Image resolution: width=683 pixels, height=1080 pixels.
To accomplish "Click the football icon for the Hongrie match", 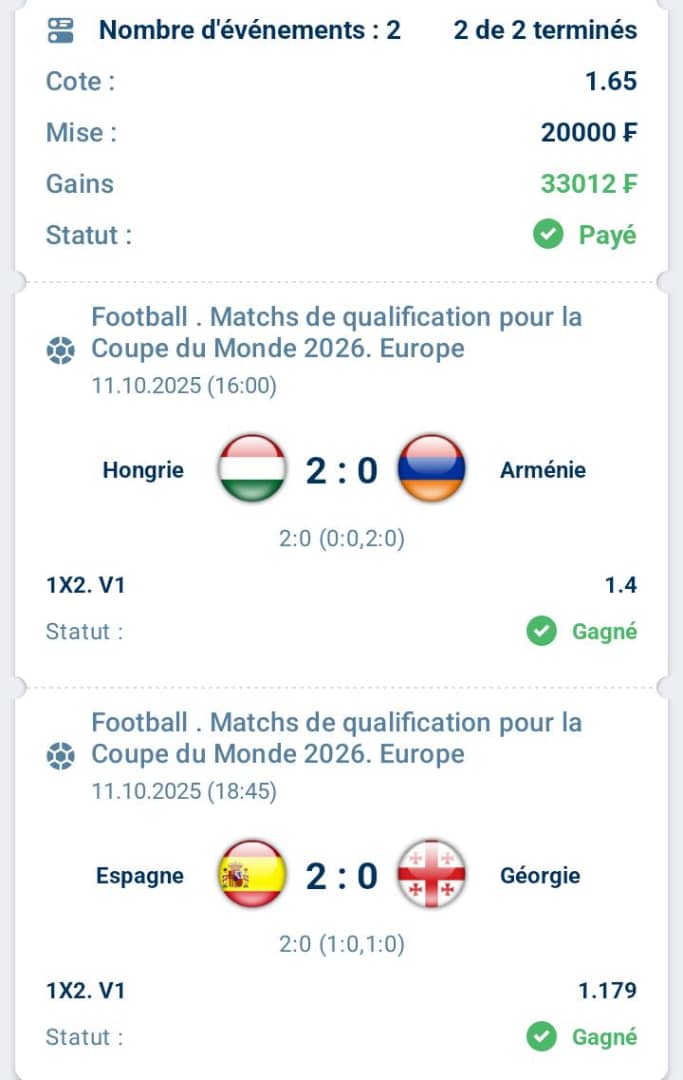I will tap(60, 351).
